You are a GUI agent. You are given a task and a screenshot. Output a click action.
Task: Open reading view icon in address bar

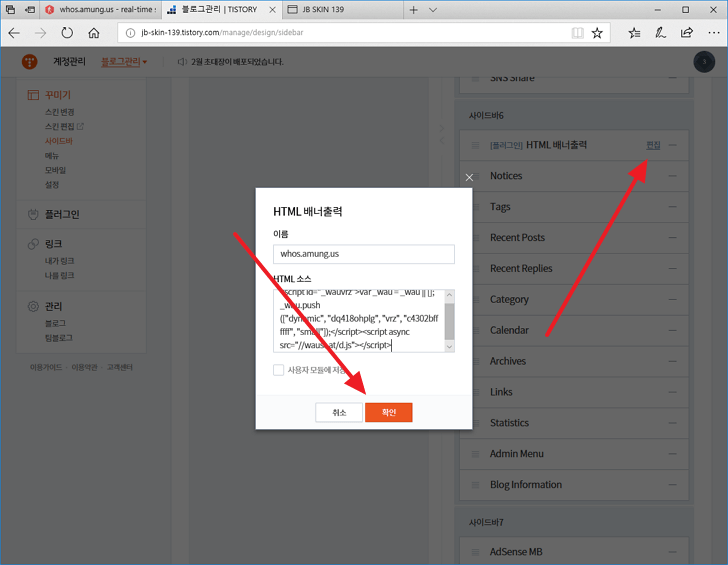tap(578, 32)
